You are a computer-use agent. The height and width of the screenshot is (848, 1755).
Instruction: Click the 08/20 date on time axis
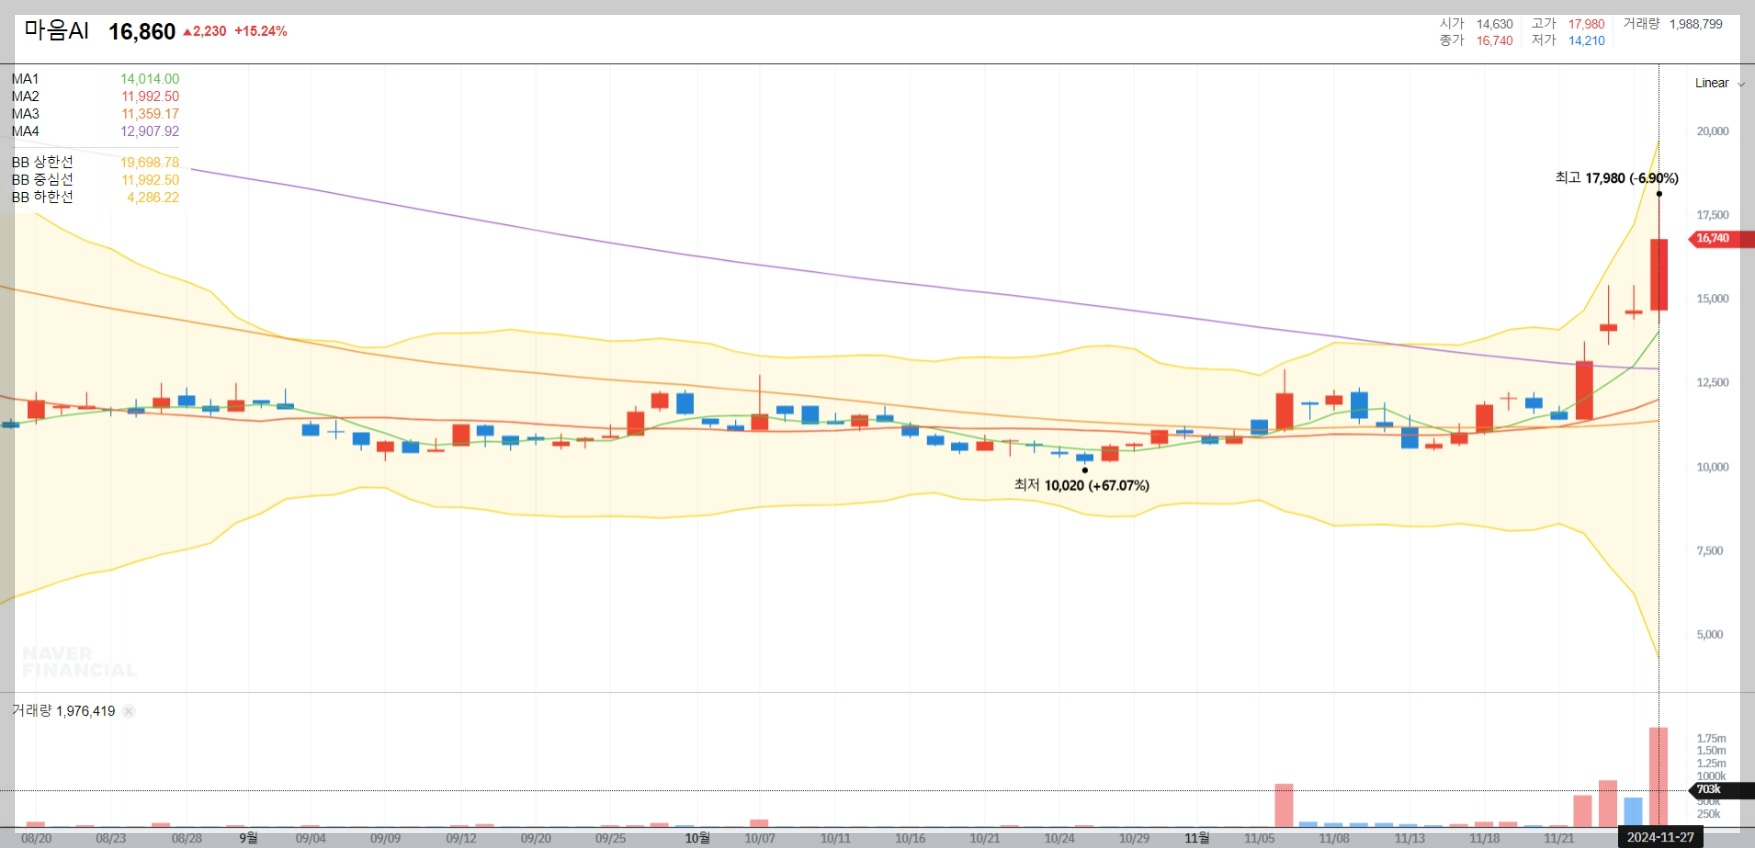point(36,839)
